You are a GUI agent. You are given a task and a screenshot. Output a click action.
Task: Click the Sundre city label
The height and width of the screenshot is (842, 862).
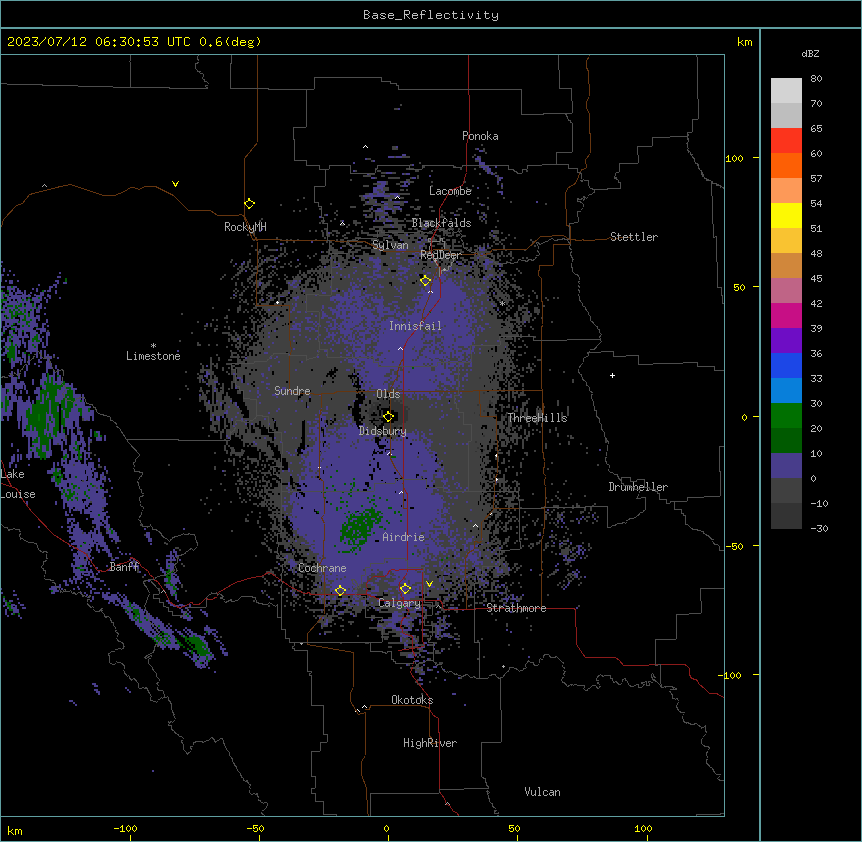coord(292,391)
